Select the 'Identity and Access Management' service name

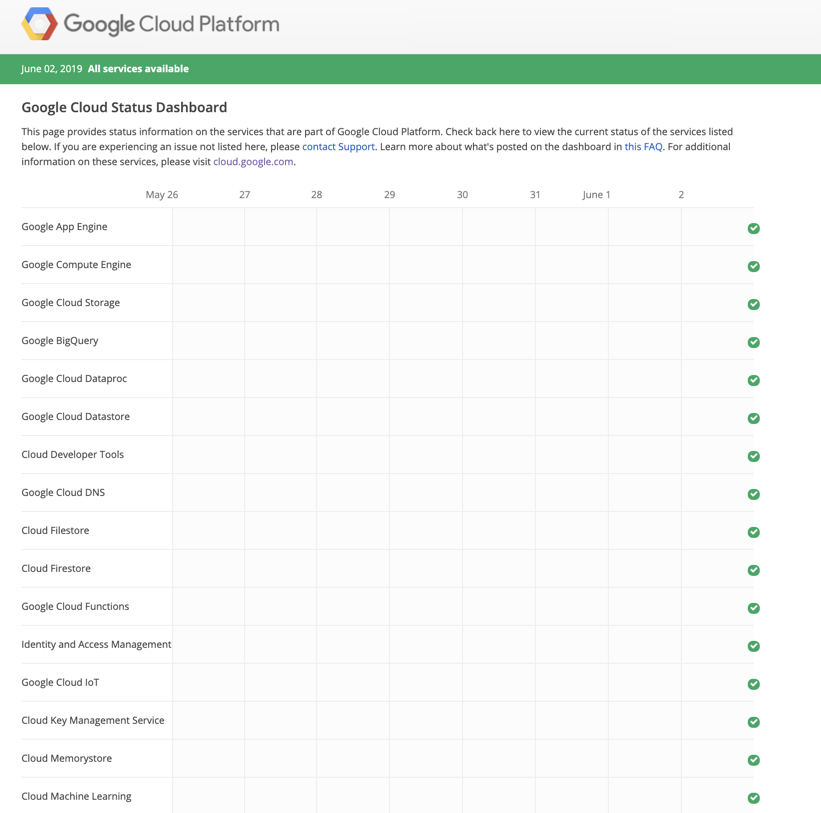pos(96,644)
